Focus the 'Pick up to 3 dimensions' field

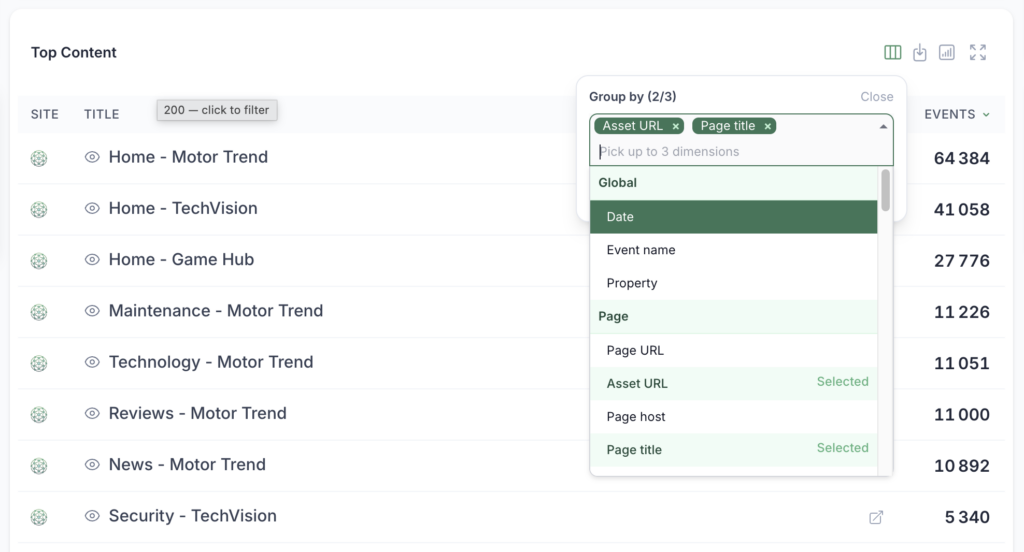click(741, 152)
